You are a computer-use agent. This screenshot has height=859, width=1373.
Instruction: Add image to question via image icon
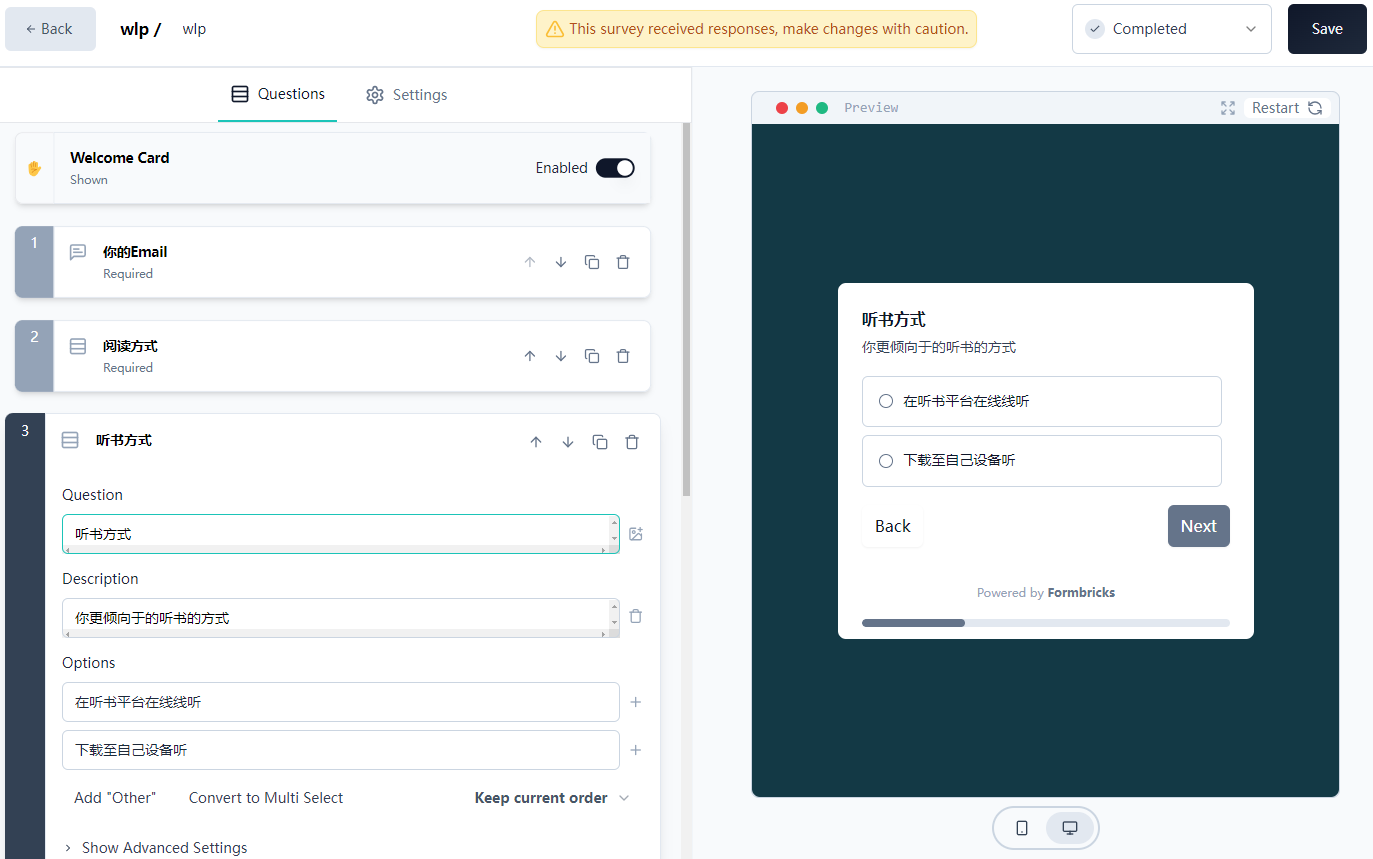pos(636,534)
